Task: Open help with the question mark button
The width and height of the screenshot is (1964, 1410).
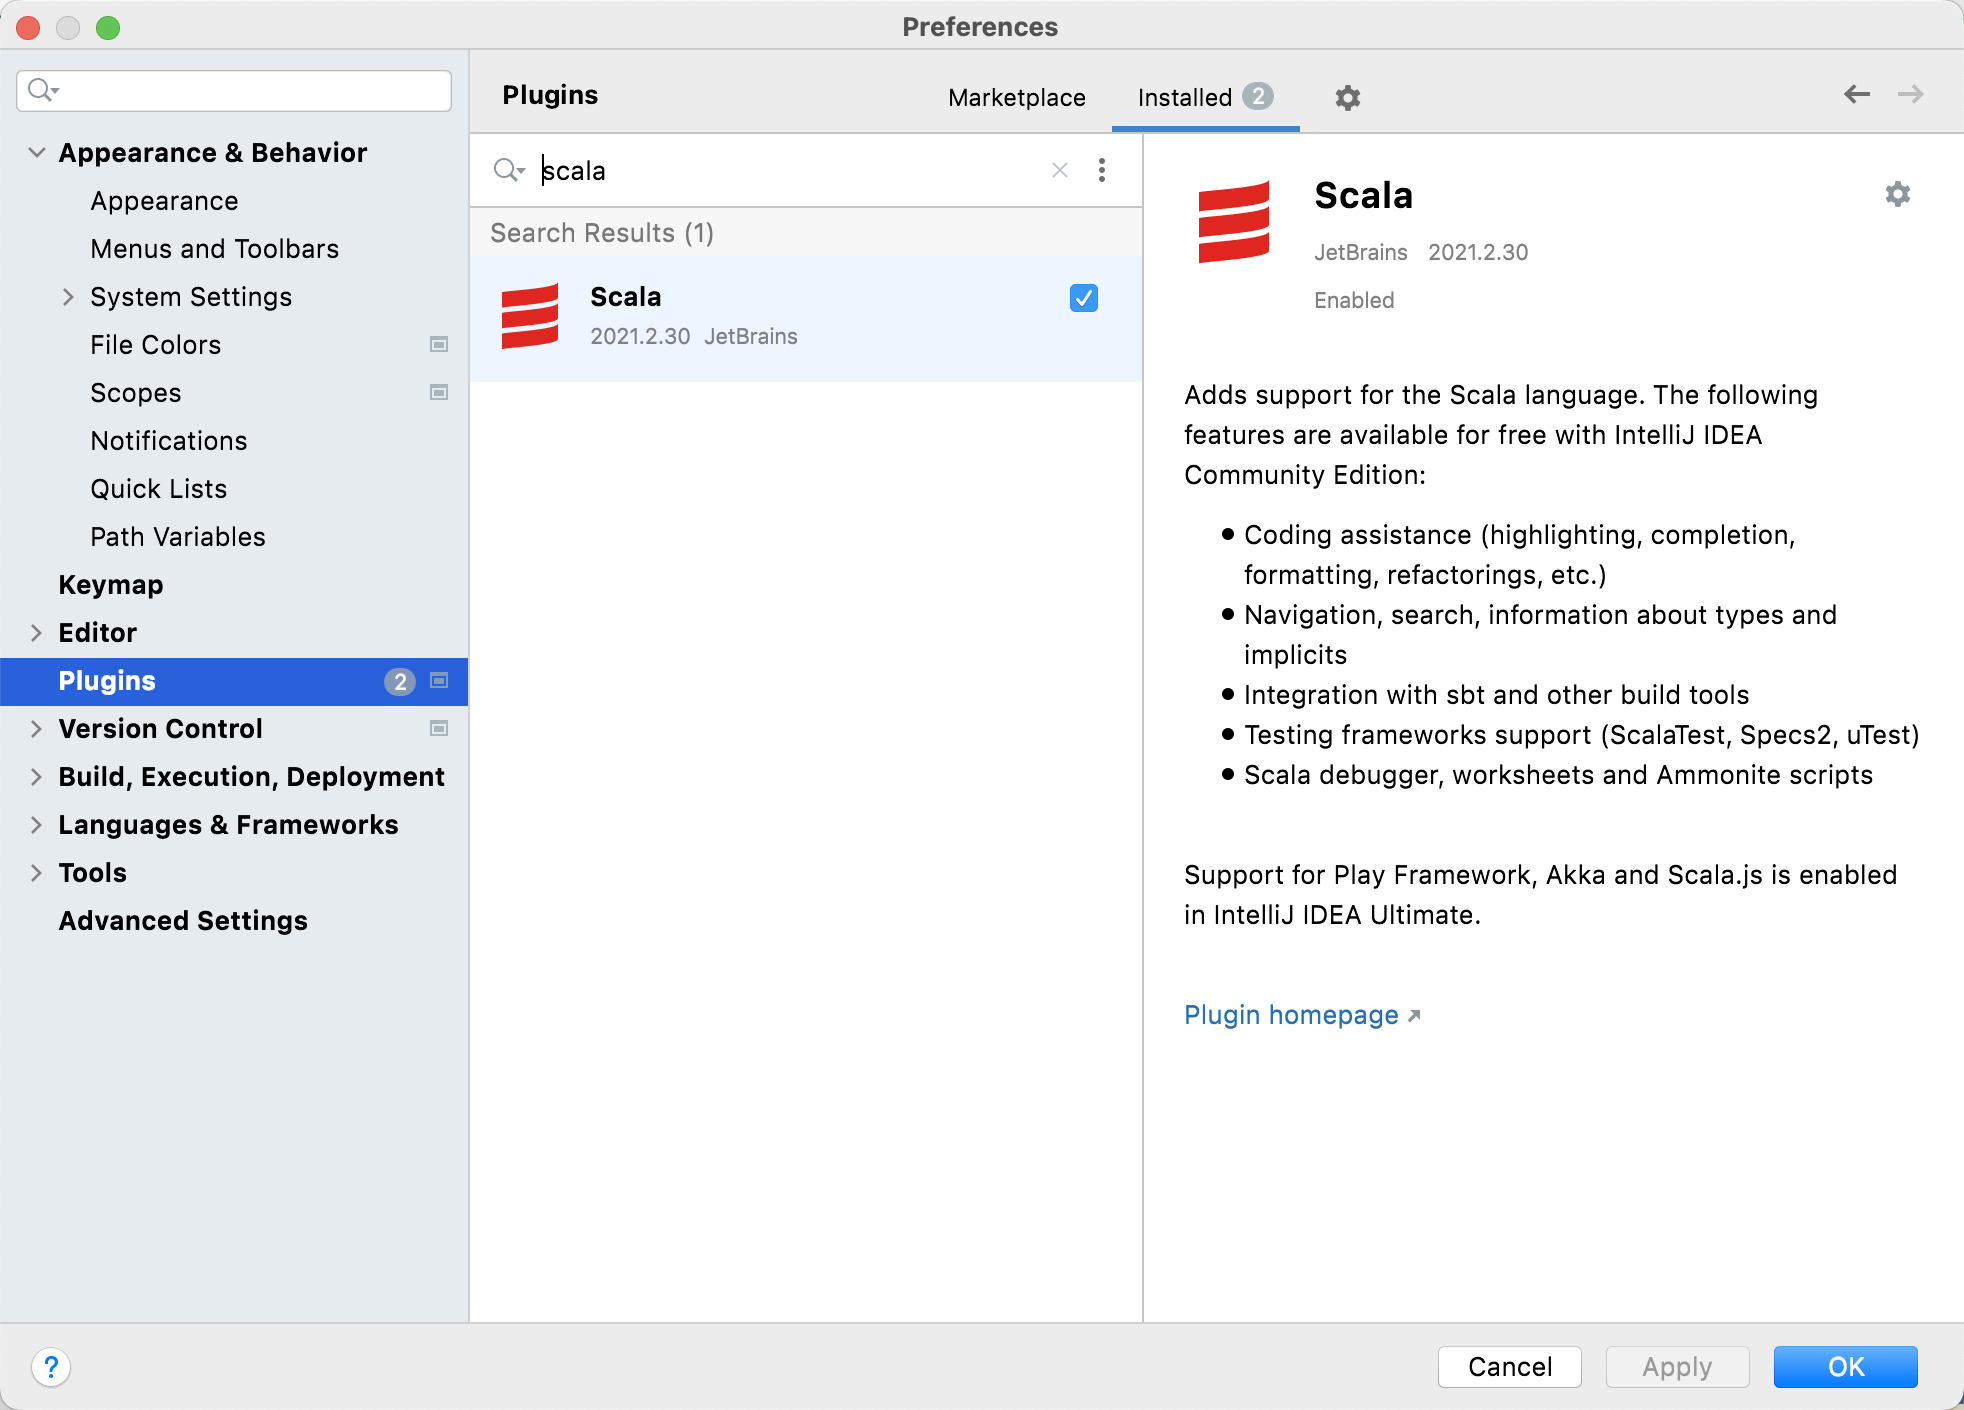Action: (51, 1366)
